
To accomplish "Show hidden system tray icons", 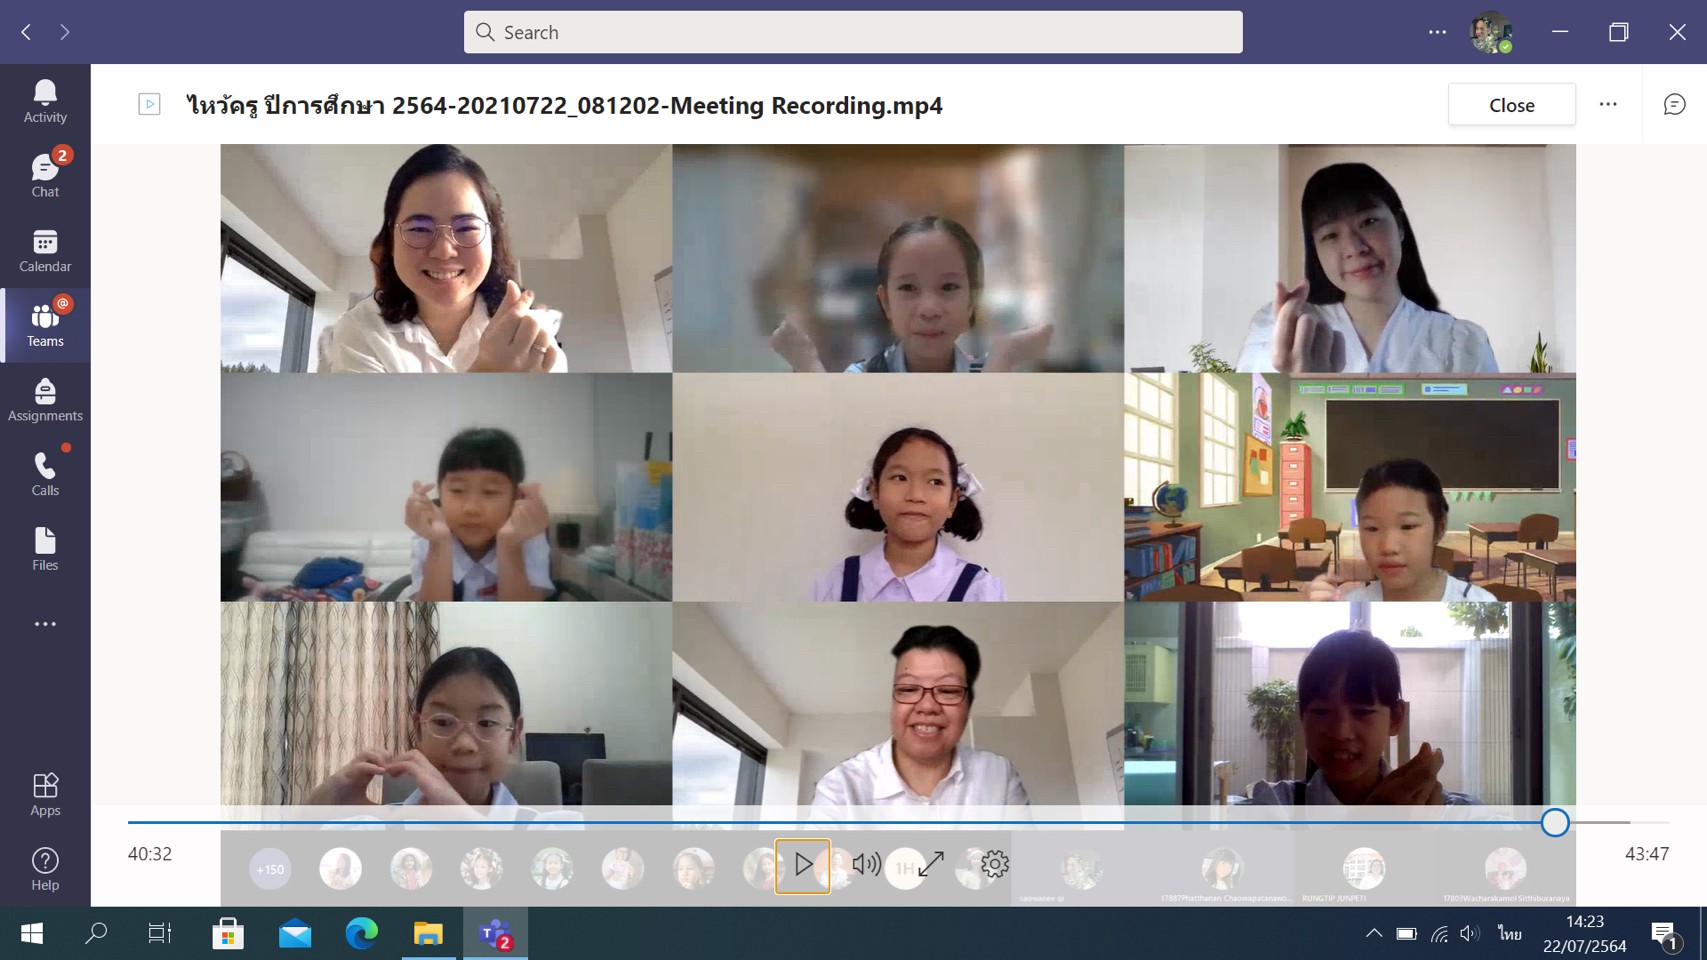I will (x=1374, y=933).
